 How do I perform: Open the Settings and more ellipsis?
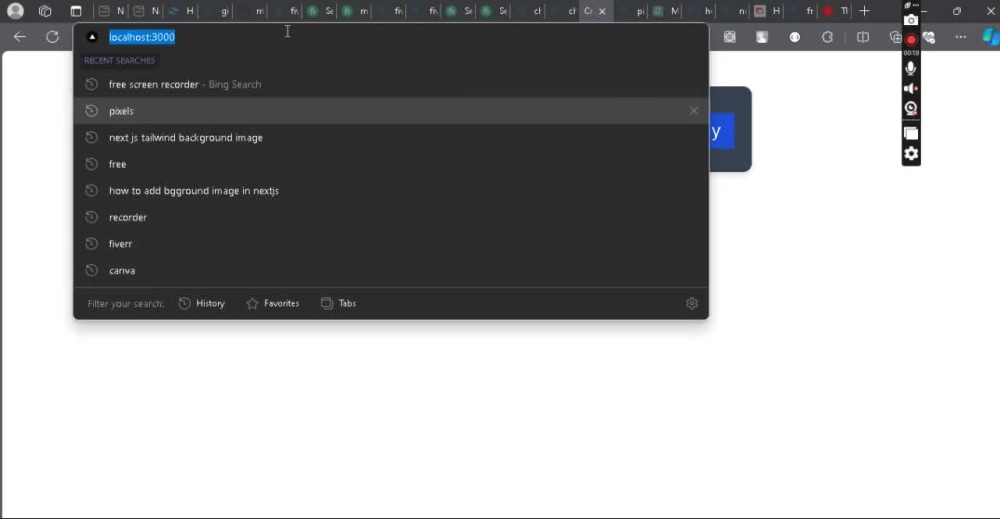click(960, 37)
